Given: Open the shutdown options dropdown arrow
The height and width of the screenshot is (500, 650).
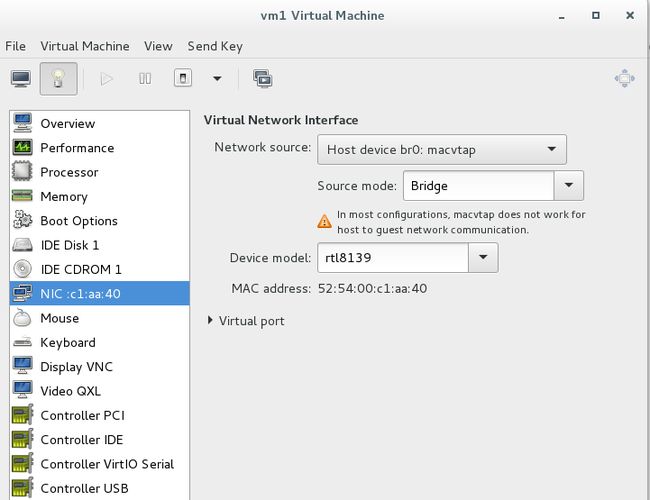Looking at the screenshot, I should [217, 78].
